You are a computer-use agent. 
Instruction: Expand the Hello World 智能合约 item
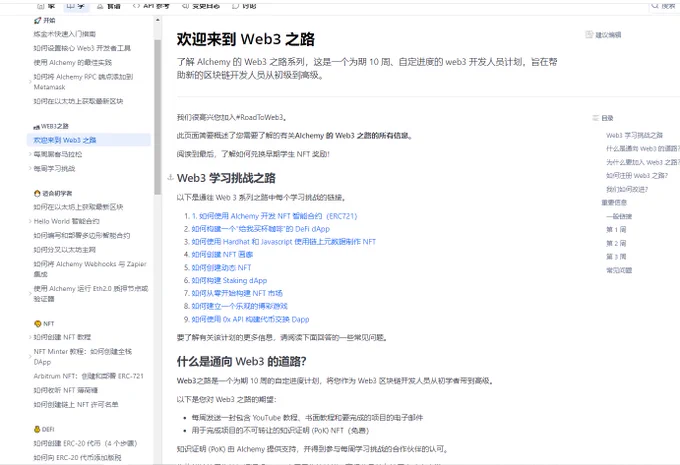tap(30, 221)
